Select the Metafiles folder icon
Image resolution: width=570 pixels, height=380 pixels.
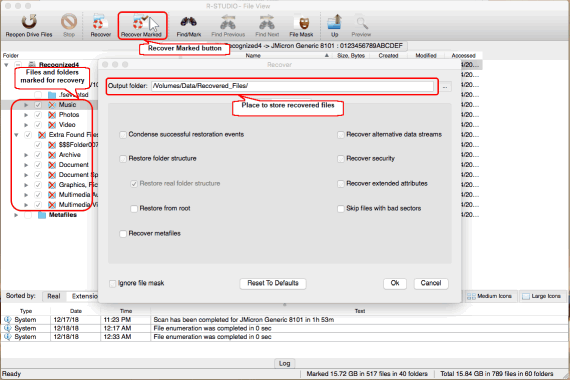(42, 215)
